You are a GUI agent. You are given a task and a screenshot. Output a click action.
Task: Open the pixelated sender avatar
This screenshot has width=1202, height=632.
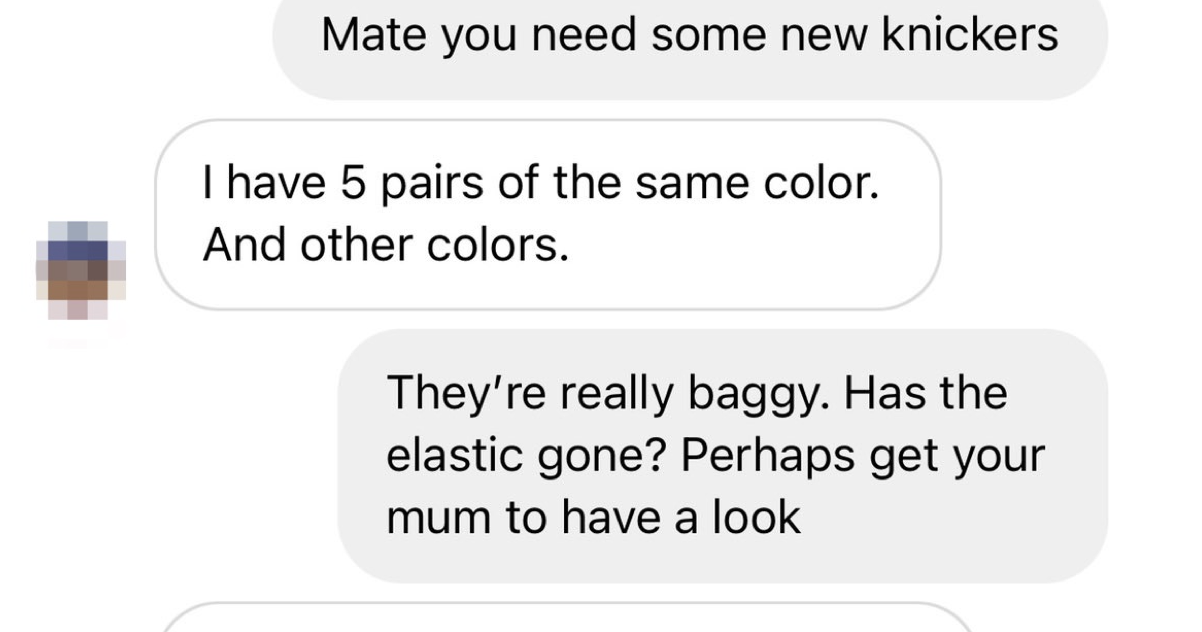pos(82,269)
